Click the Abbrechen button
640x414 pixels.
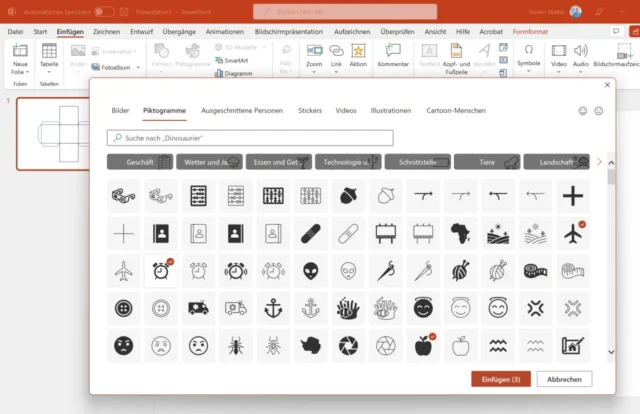564,379
